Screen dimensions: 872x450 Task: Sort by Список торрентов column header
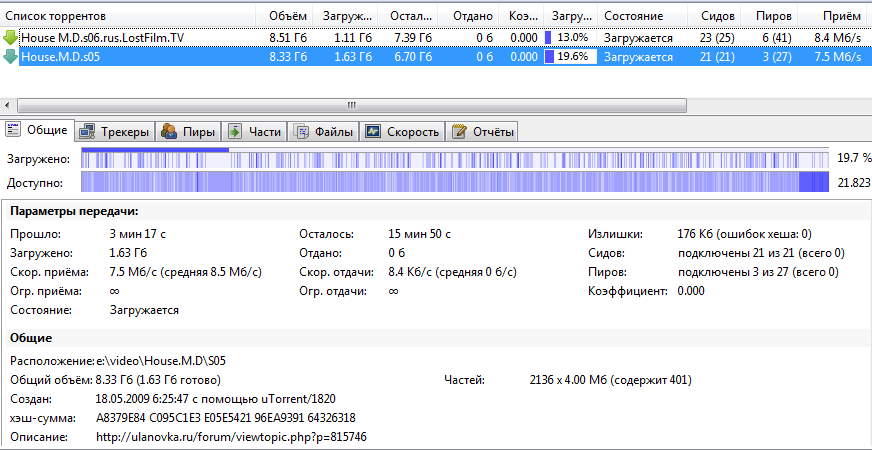[x=128, y=17]
